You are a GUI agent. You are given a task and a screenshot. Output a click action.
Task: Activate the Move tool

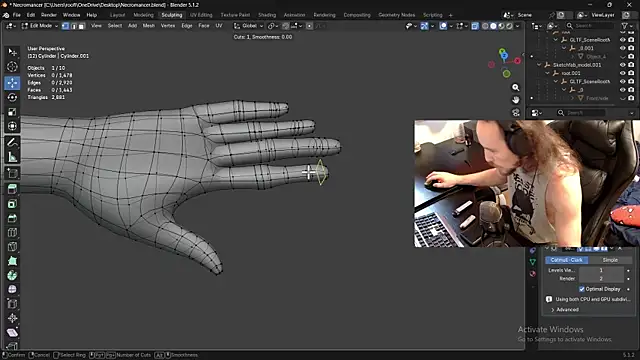[12, 83]
